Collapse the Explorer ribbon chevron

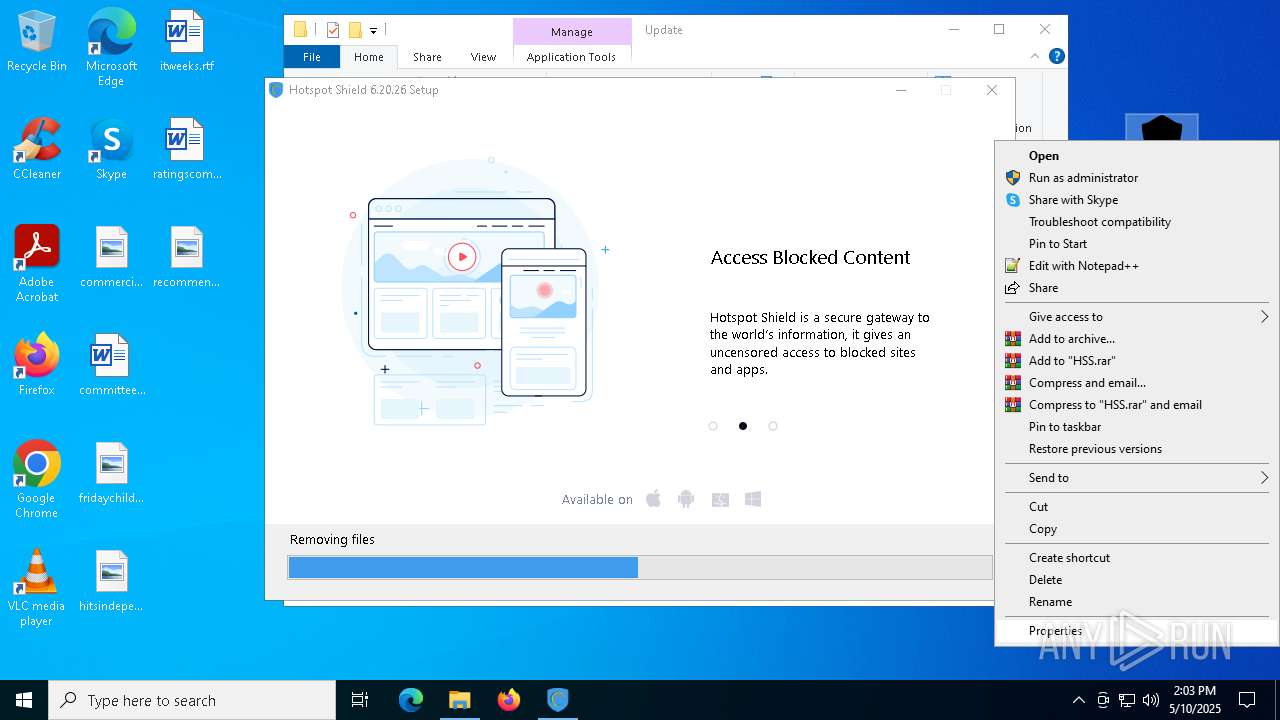point(1035,56)
